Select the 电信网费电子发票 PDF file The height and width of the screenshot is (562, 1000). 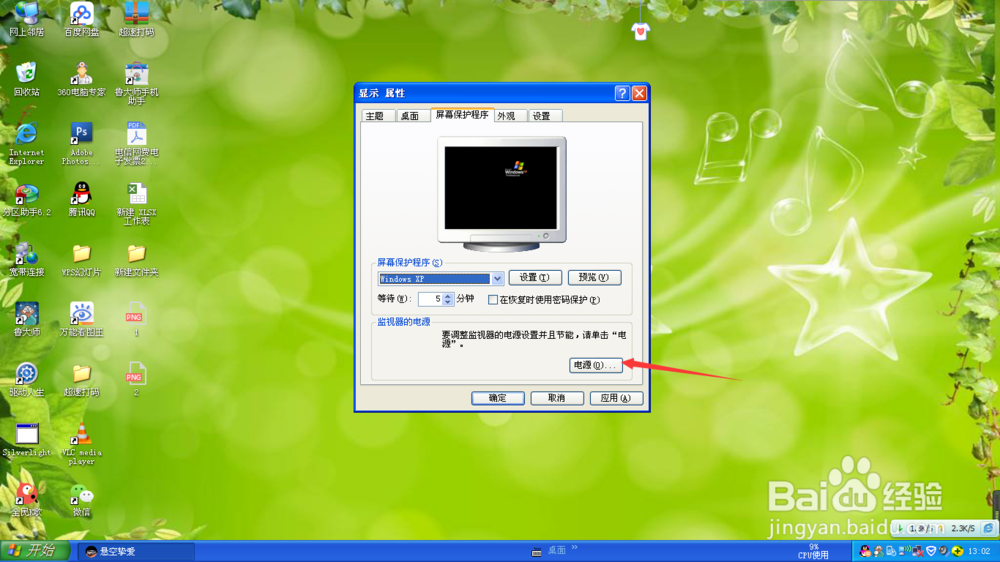coord(136,144)
